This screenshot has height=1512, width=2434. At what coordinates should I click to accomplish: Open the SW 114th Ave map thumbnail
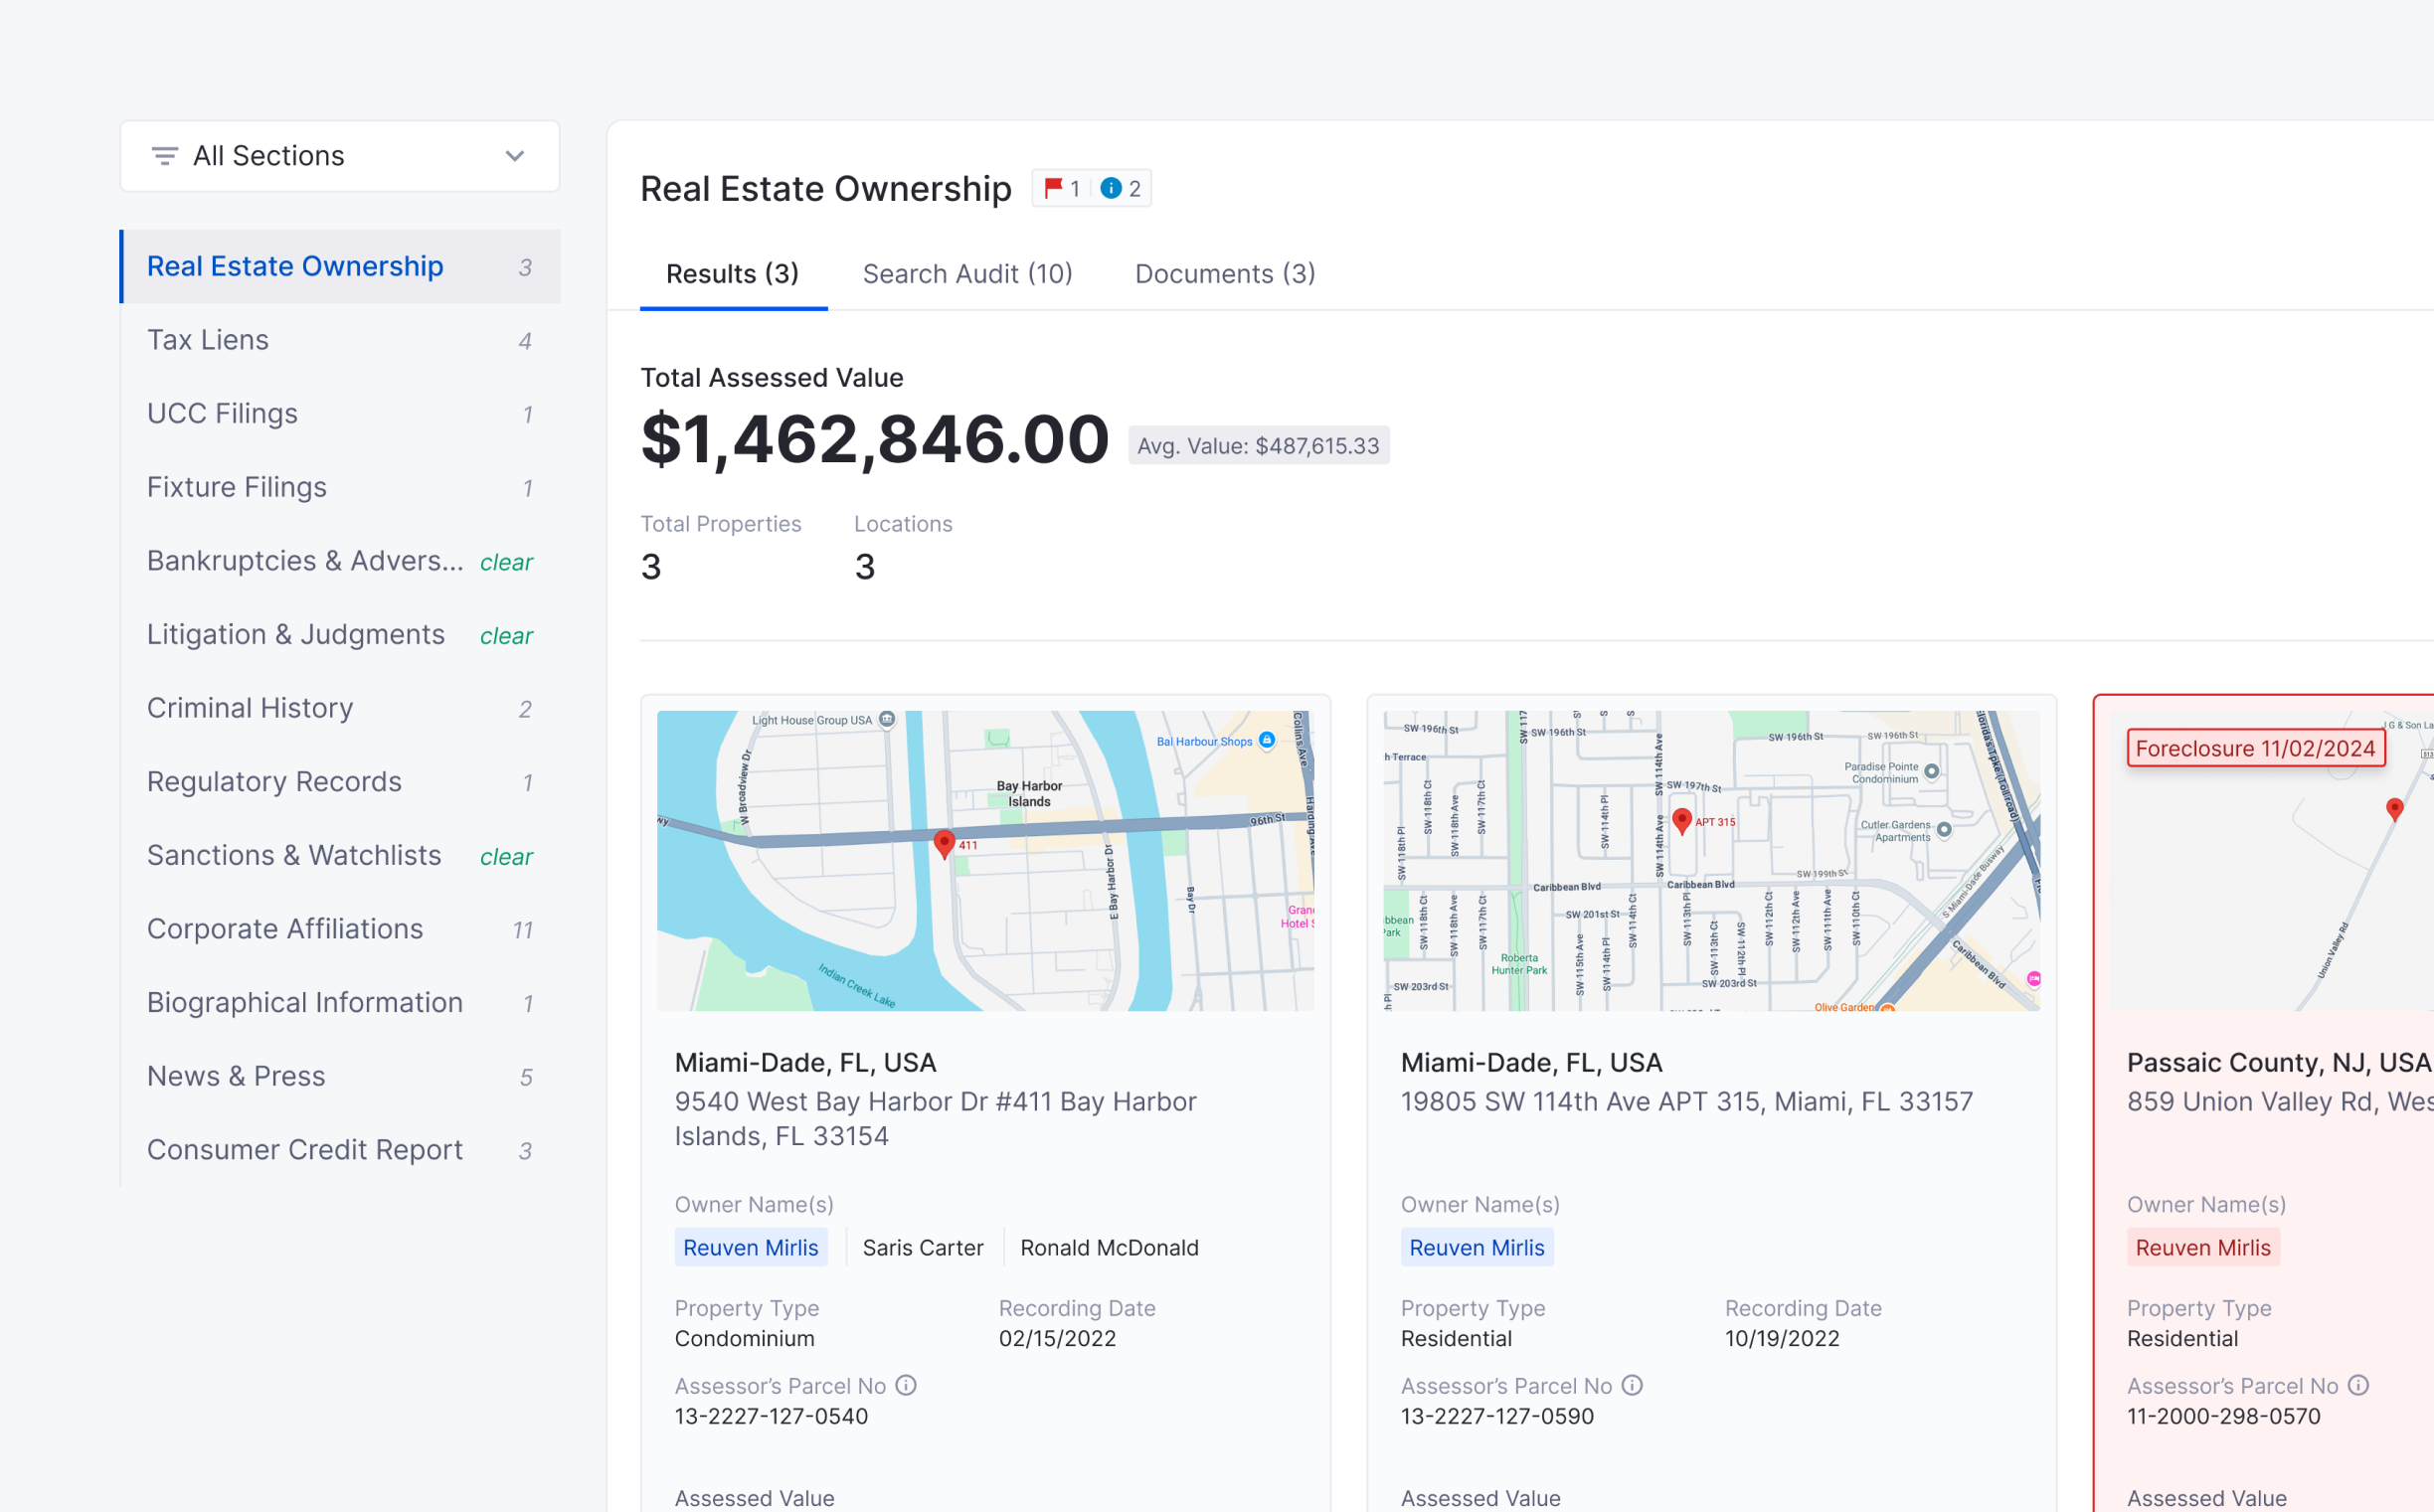point(1711,861)
